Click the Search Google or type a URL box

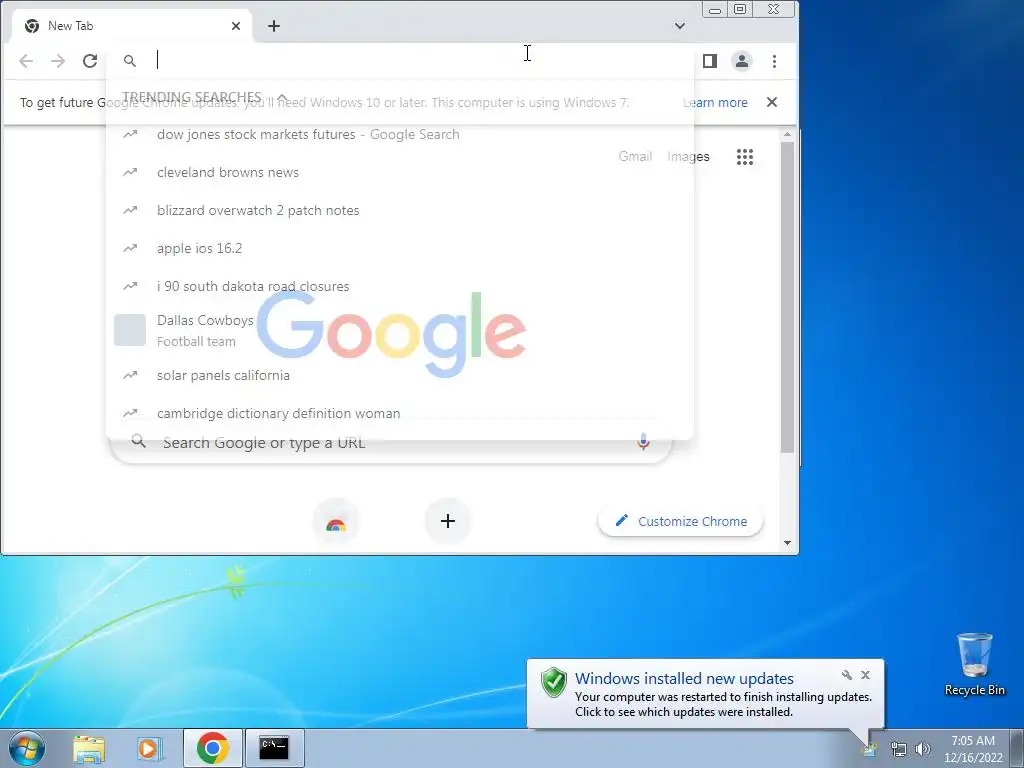click(391, 443)
